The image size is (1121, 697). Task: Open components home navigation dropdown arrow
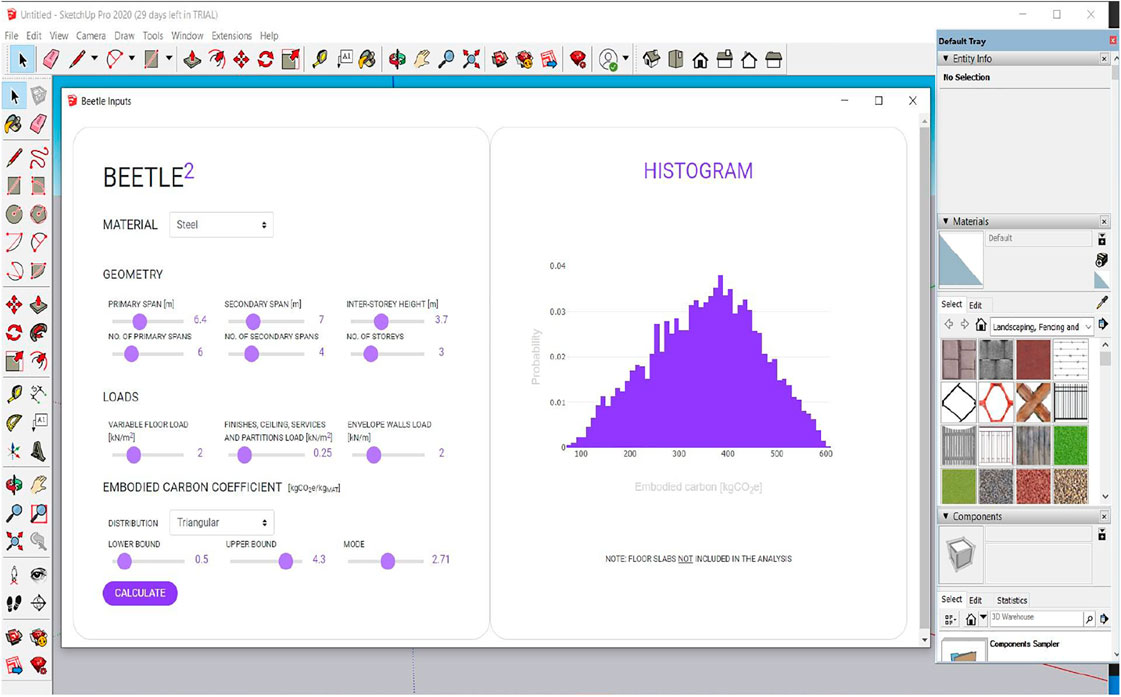point(984,618)
